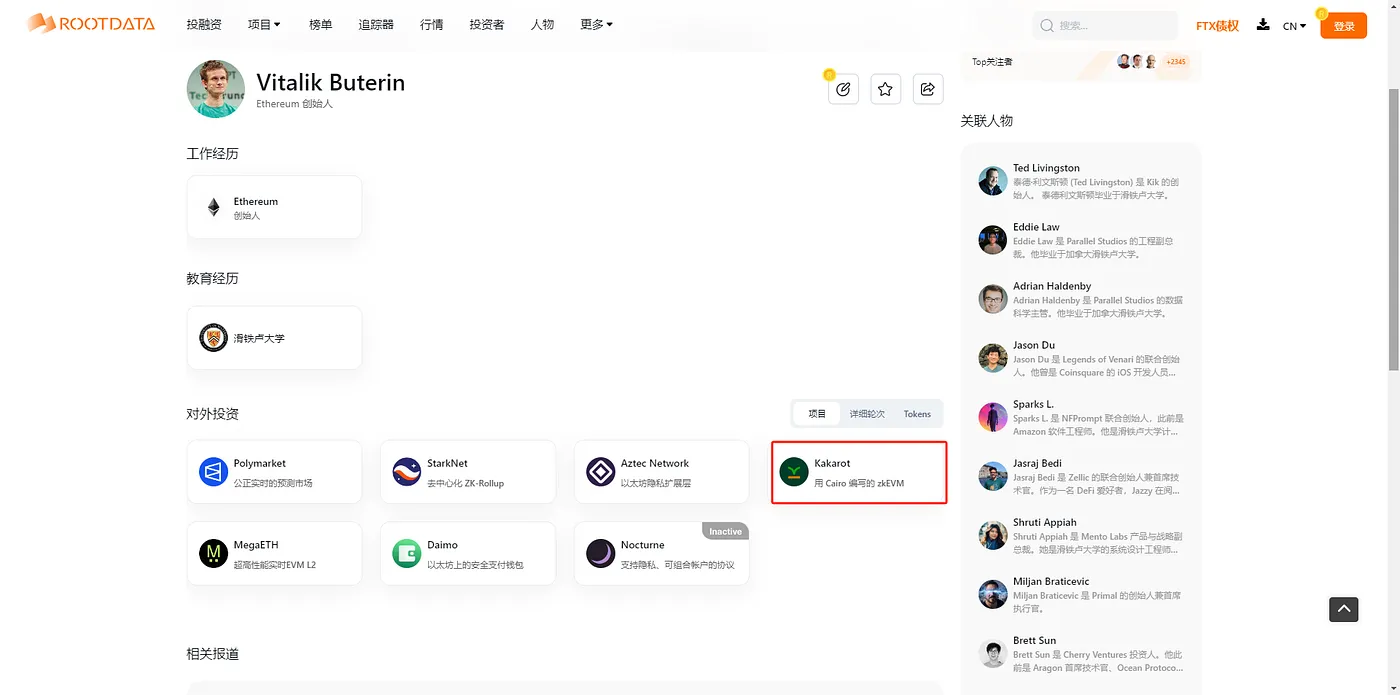Click Shruti Appiah's avatar
1400x695 pixels.
click(993, 535)
